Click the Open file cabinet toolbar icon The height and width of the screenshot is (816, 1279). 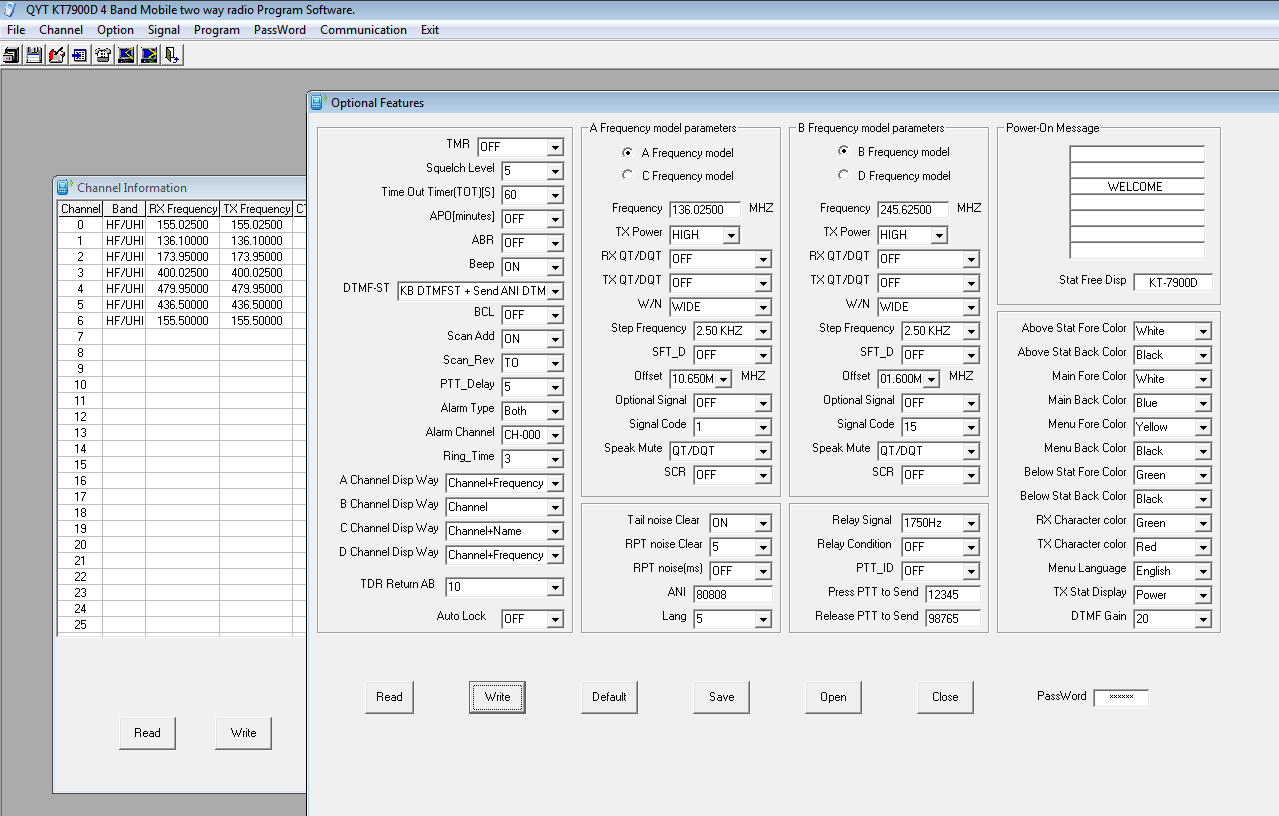(12, 55)
